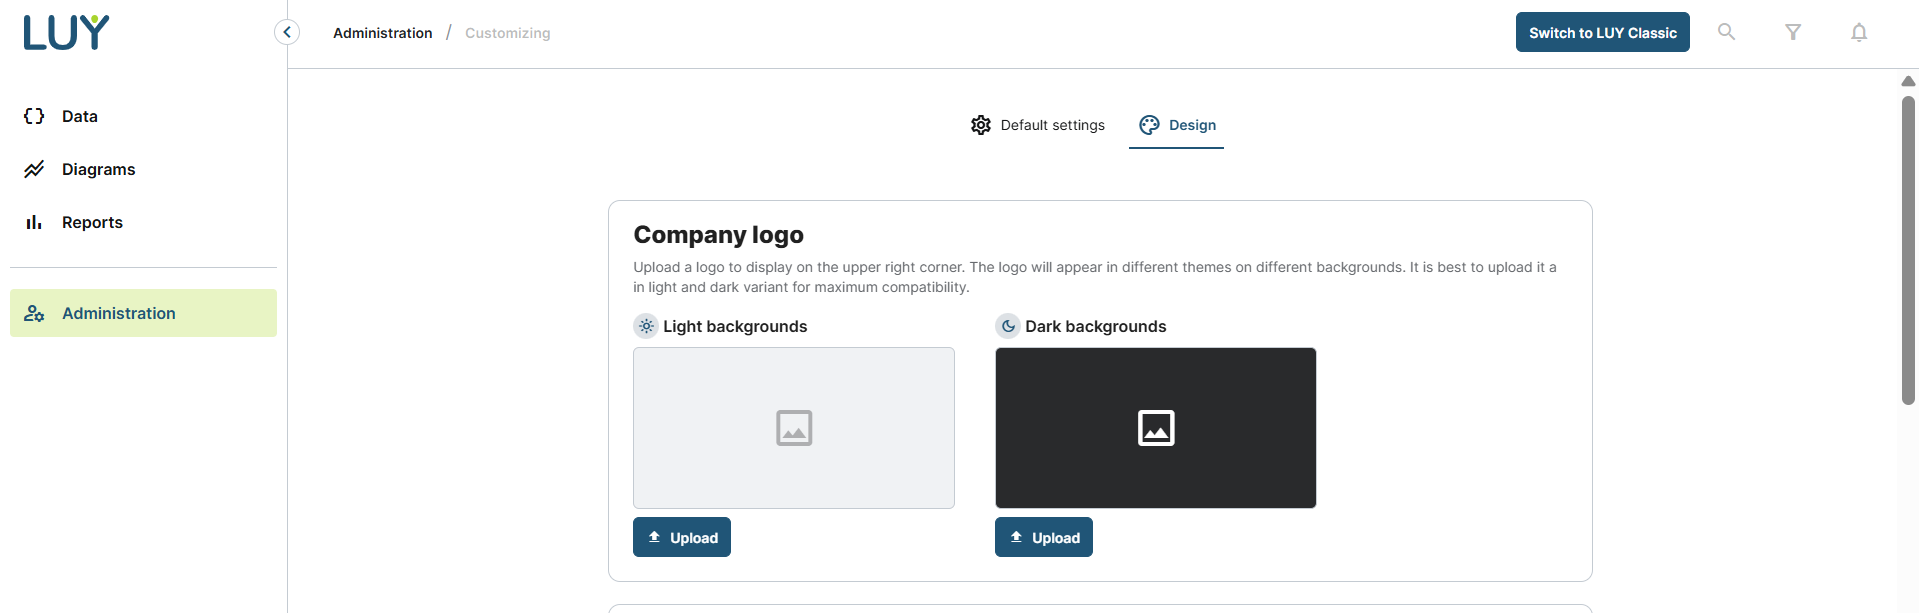Click the light background logo placeholder
This screenshot has width=1919, height=613.
point(794,428)
